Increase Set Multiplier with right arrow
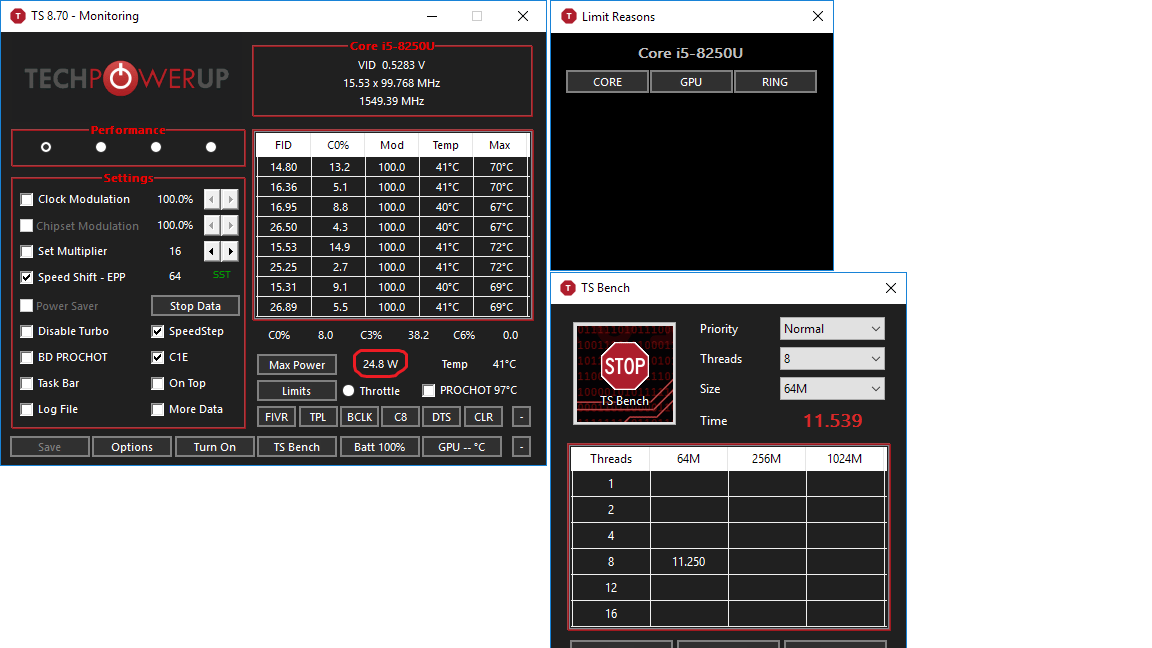The image size is (1152, 648). (230, 251)
